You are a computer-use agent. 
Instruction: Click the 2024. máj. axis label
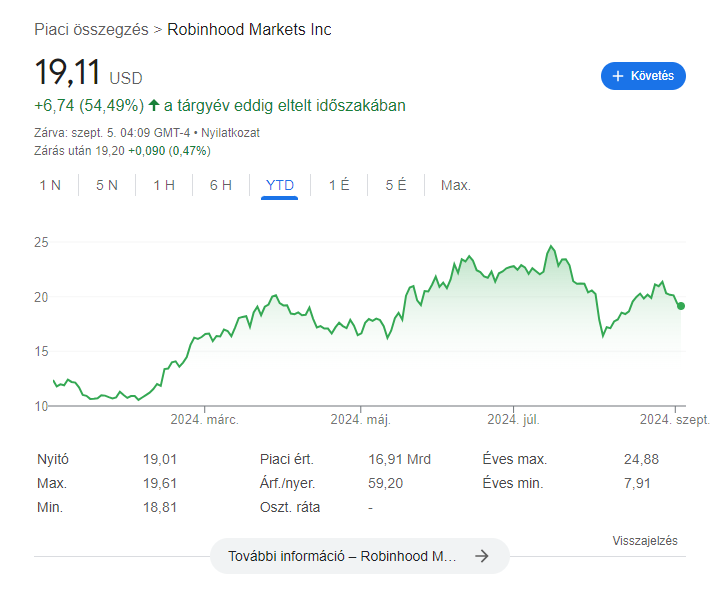point(361,419)
